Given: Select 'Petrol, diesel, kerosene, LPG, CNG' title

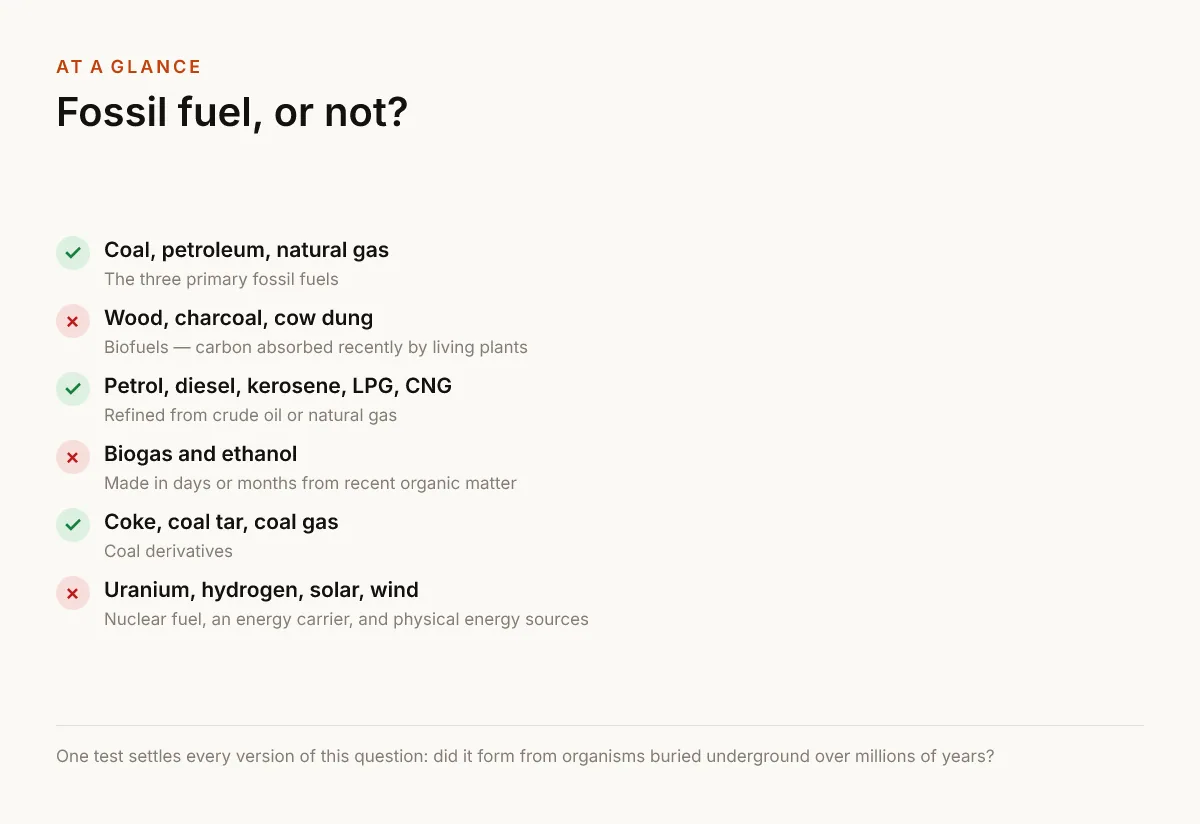Looking at the screenshot, I should click(x=278, y=386).
